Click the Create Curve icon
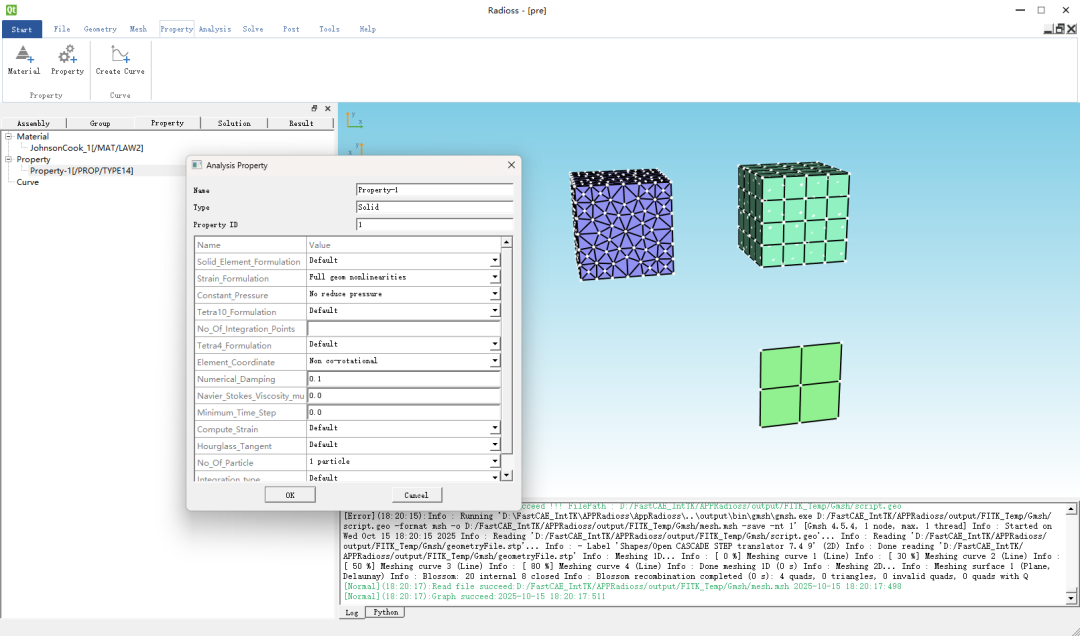 click(120, 54)
